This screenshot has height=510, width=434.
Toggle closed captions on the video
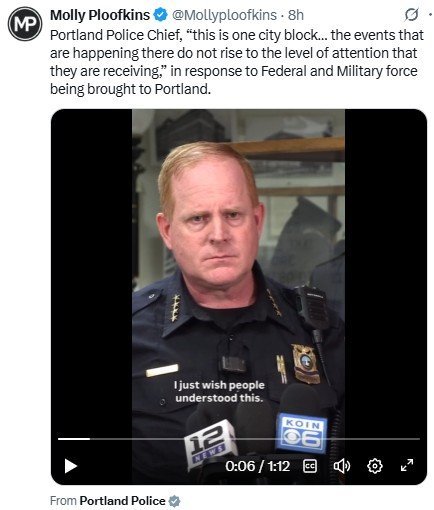[x=310, y=466]
